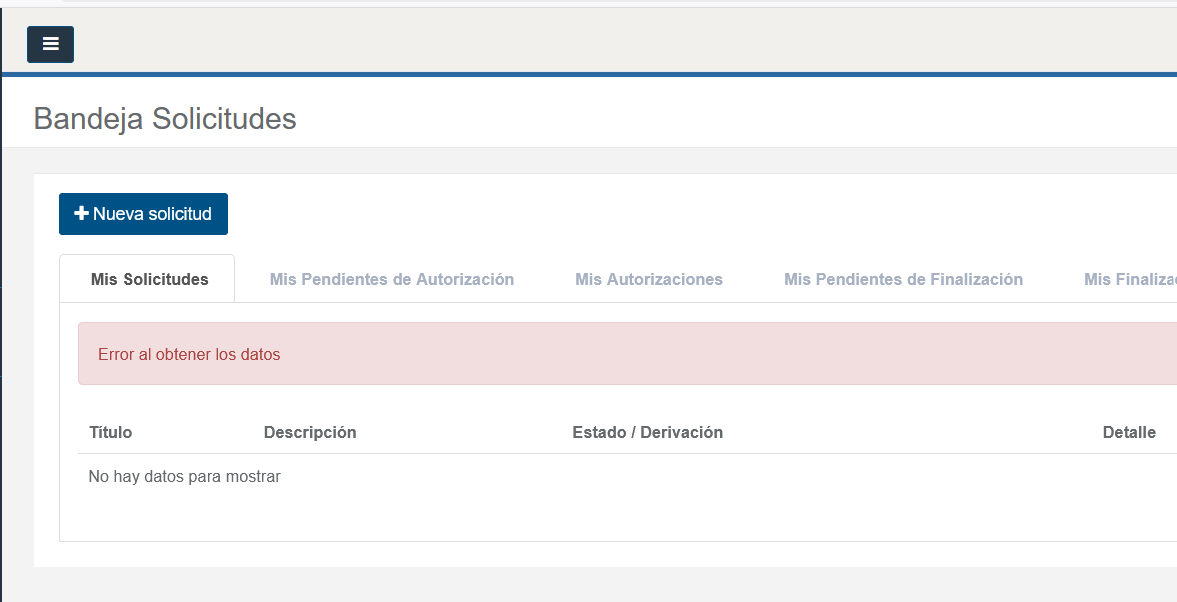
Task: Show the partially visible Mis Finaliza tab
Action: 1129,279
